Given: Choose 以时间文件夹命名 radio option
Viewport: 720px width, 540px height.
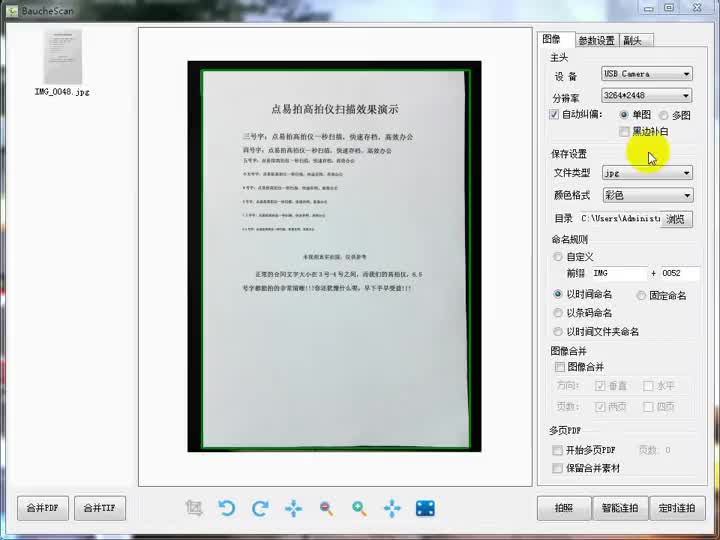Looking at the screenshot, I should [x=557, y=331].
